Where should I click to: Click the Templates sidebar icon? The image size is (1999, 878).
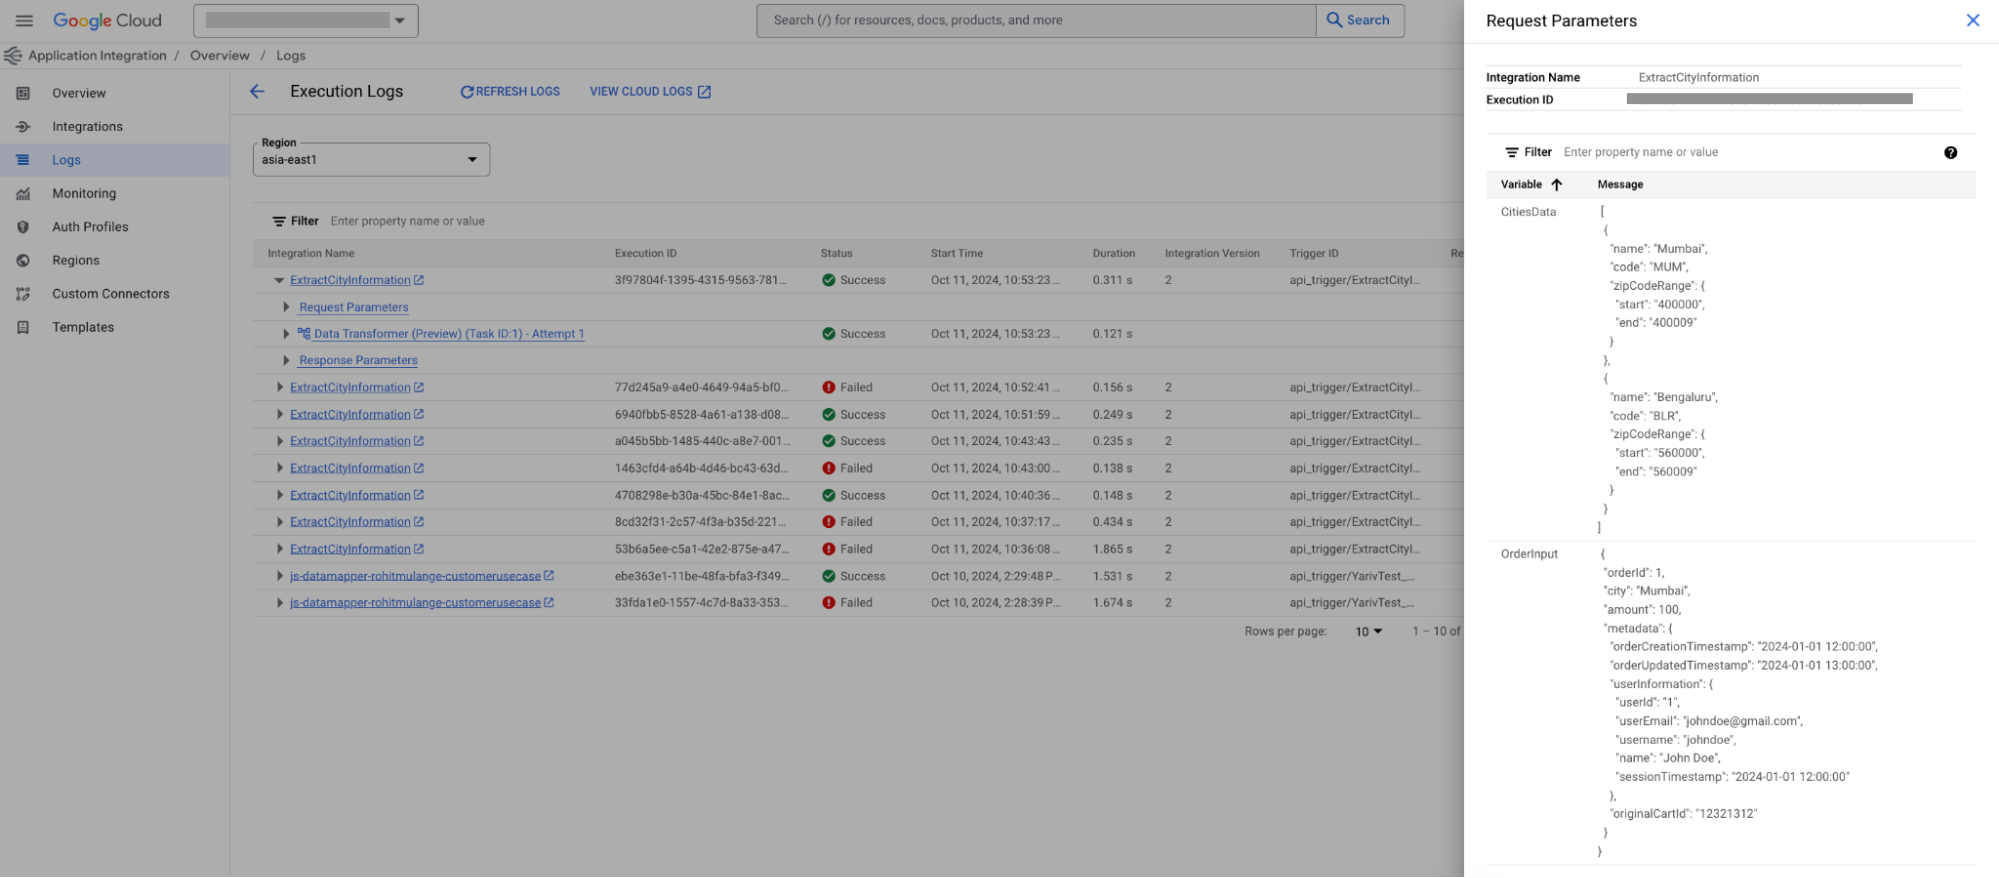23,327
